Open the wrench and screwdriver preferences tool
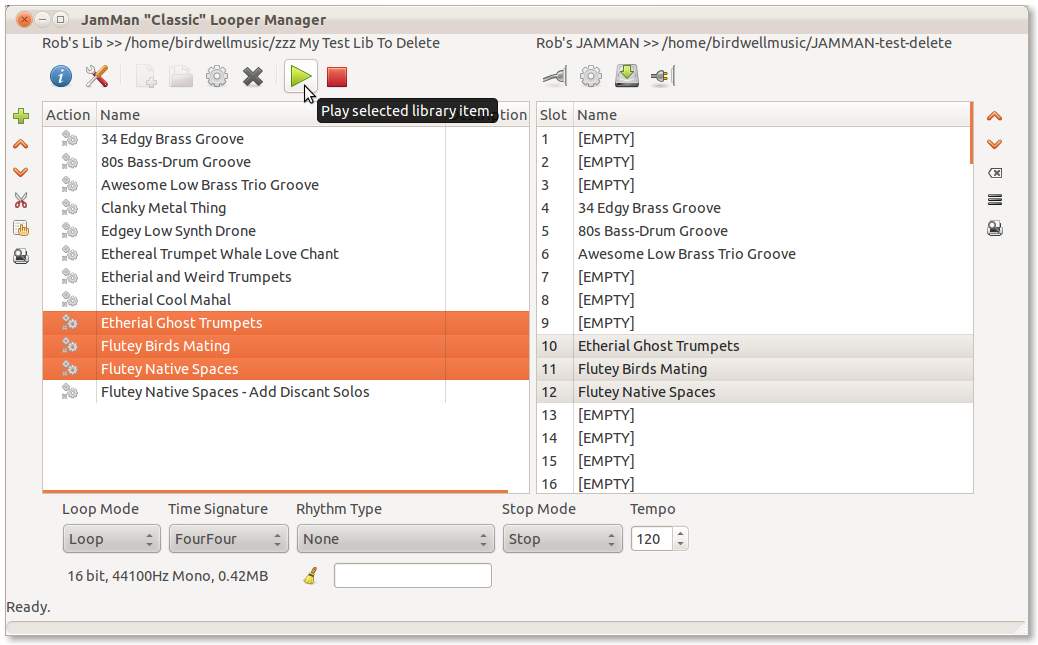 click(97, 77)
